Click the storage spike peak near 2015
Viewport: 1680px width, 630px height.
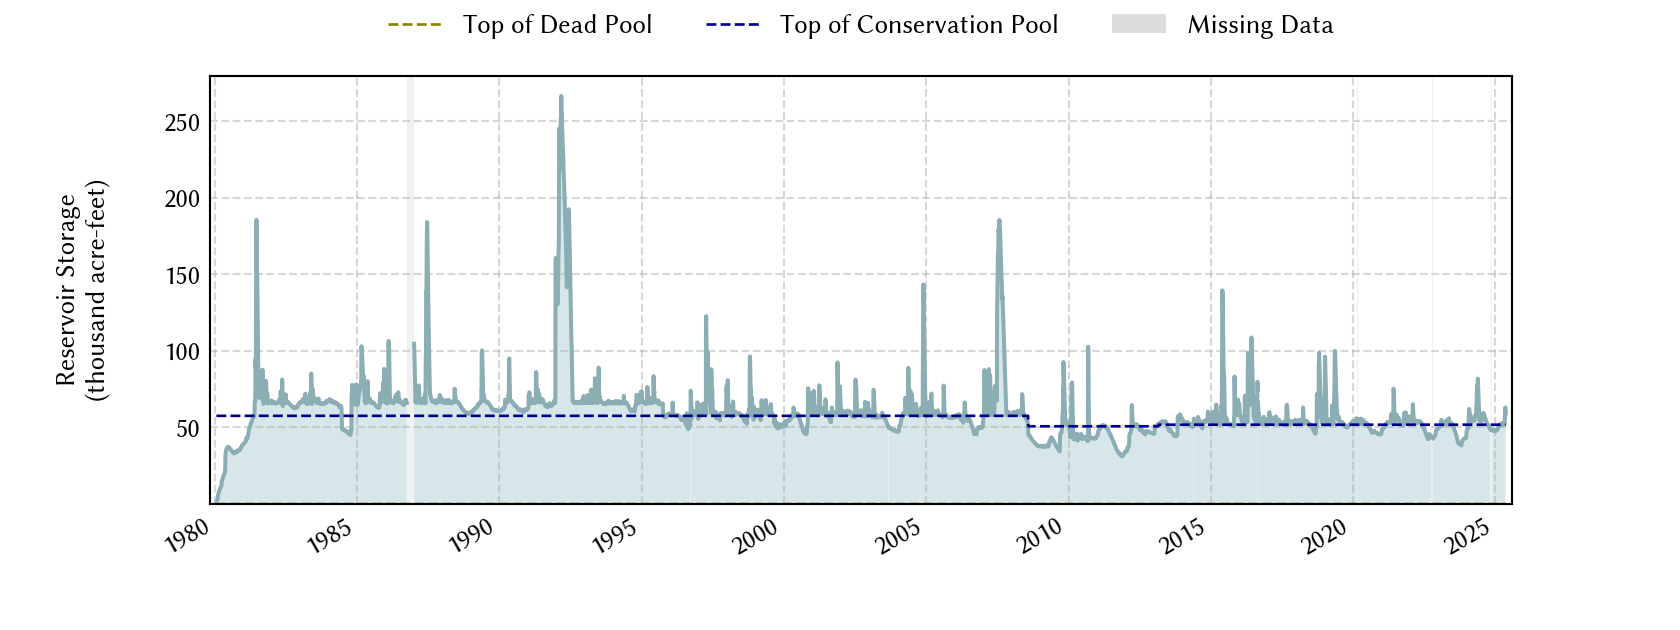[x=1222, y=291]
